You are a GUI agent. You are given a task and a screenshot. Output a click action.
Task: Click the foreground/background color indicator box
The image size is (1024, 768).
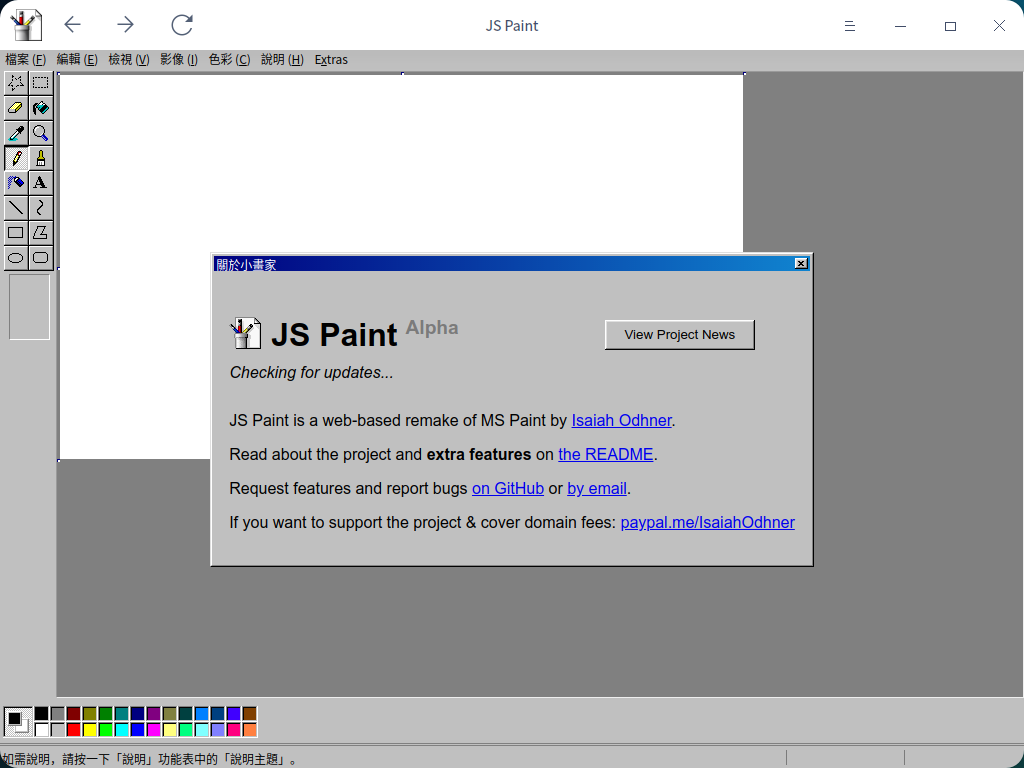[x=18, y=722]
